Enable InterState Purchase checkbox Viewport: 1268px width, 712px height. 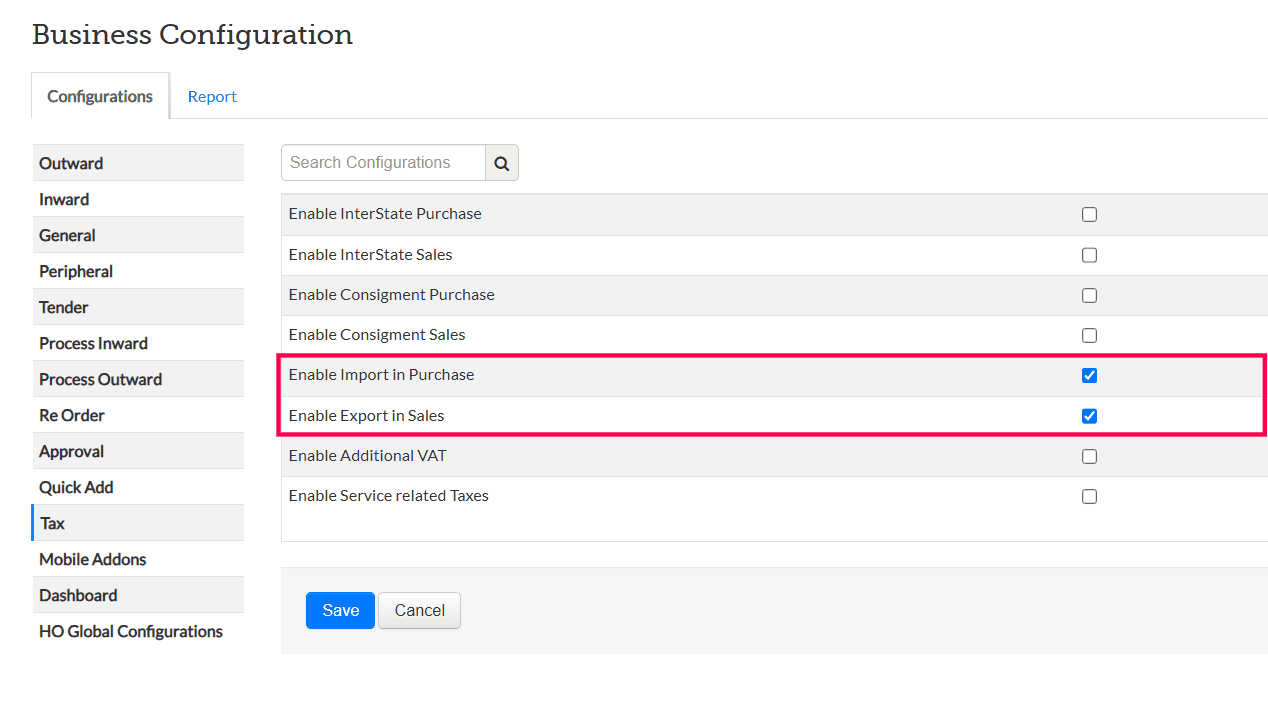(1089, 214)
